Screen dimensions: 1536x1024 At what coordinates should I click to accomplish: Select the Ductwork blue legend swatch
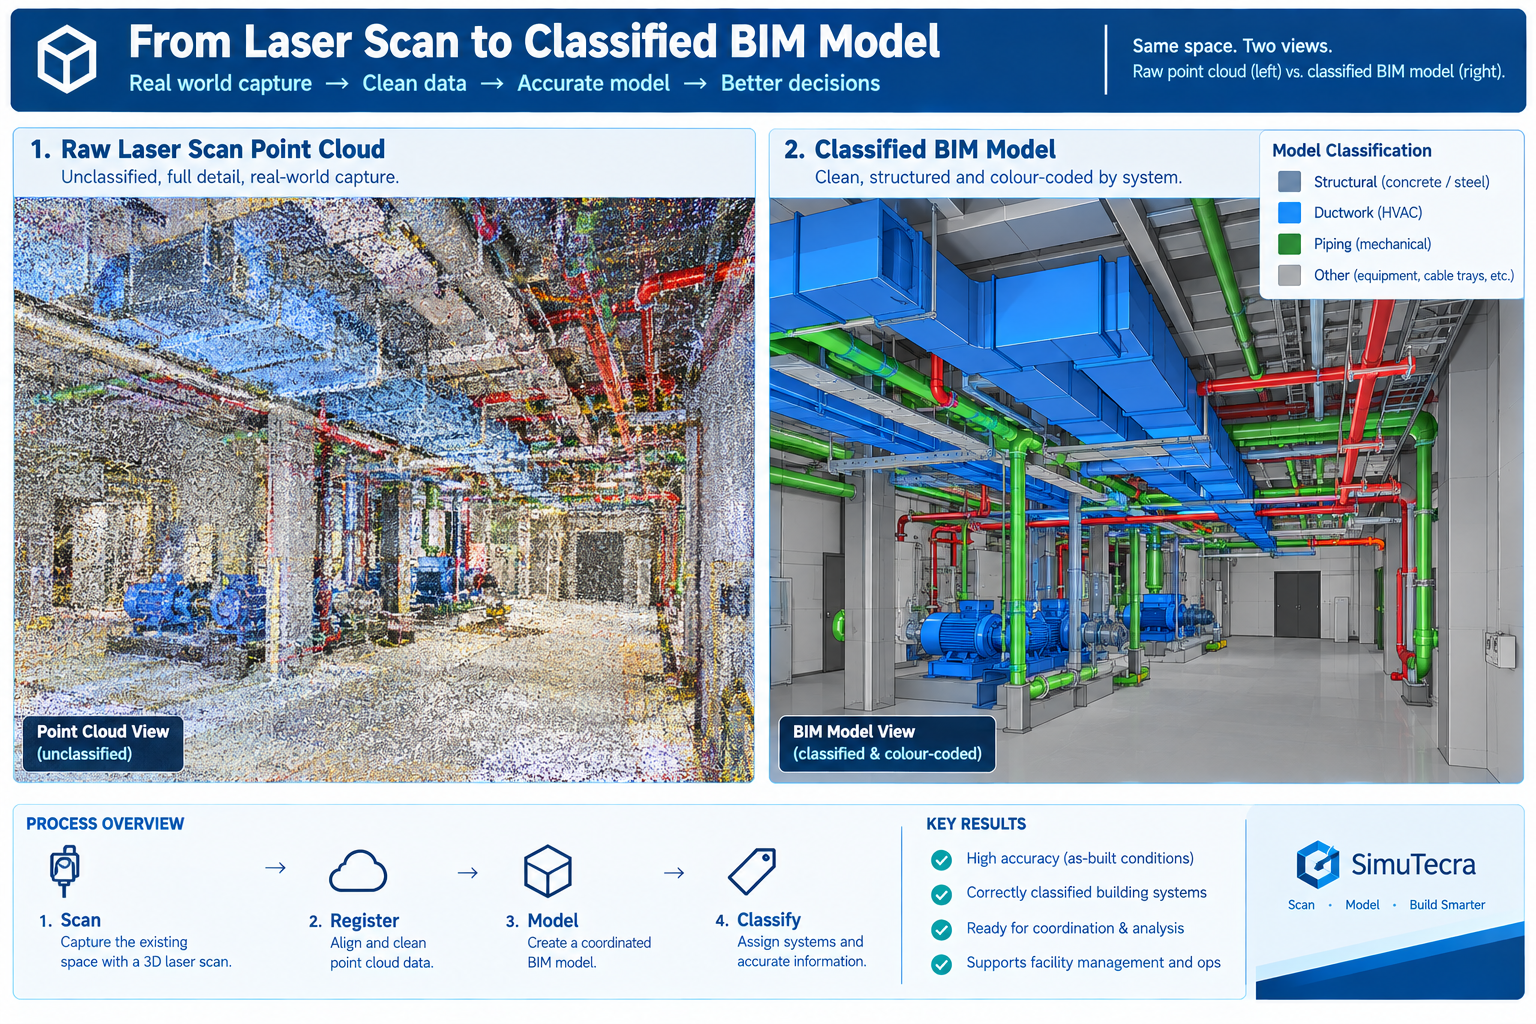click(x=1289, y=212)
